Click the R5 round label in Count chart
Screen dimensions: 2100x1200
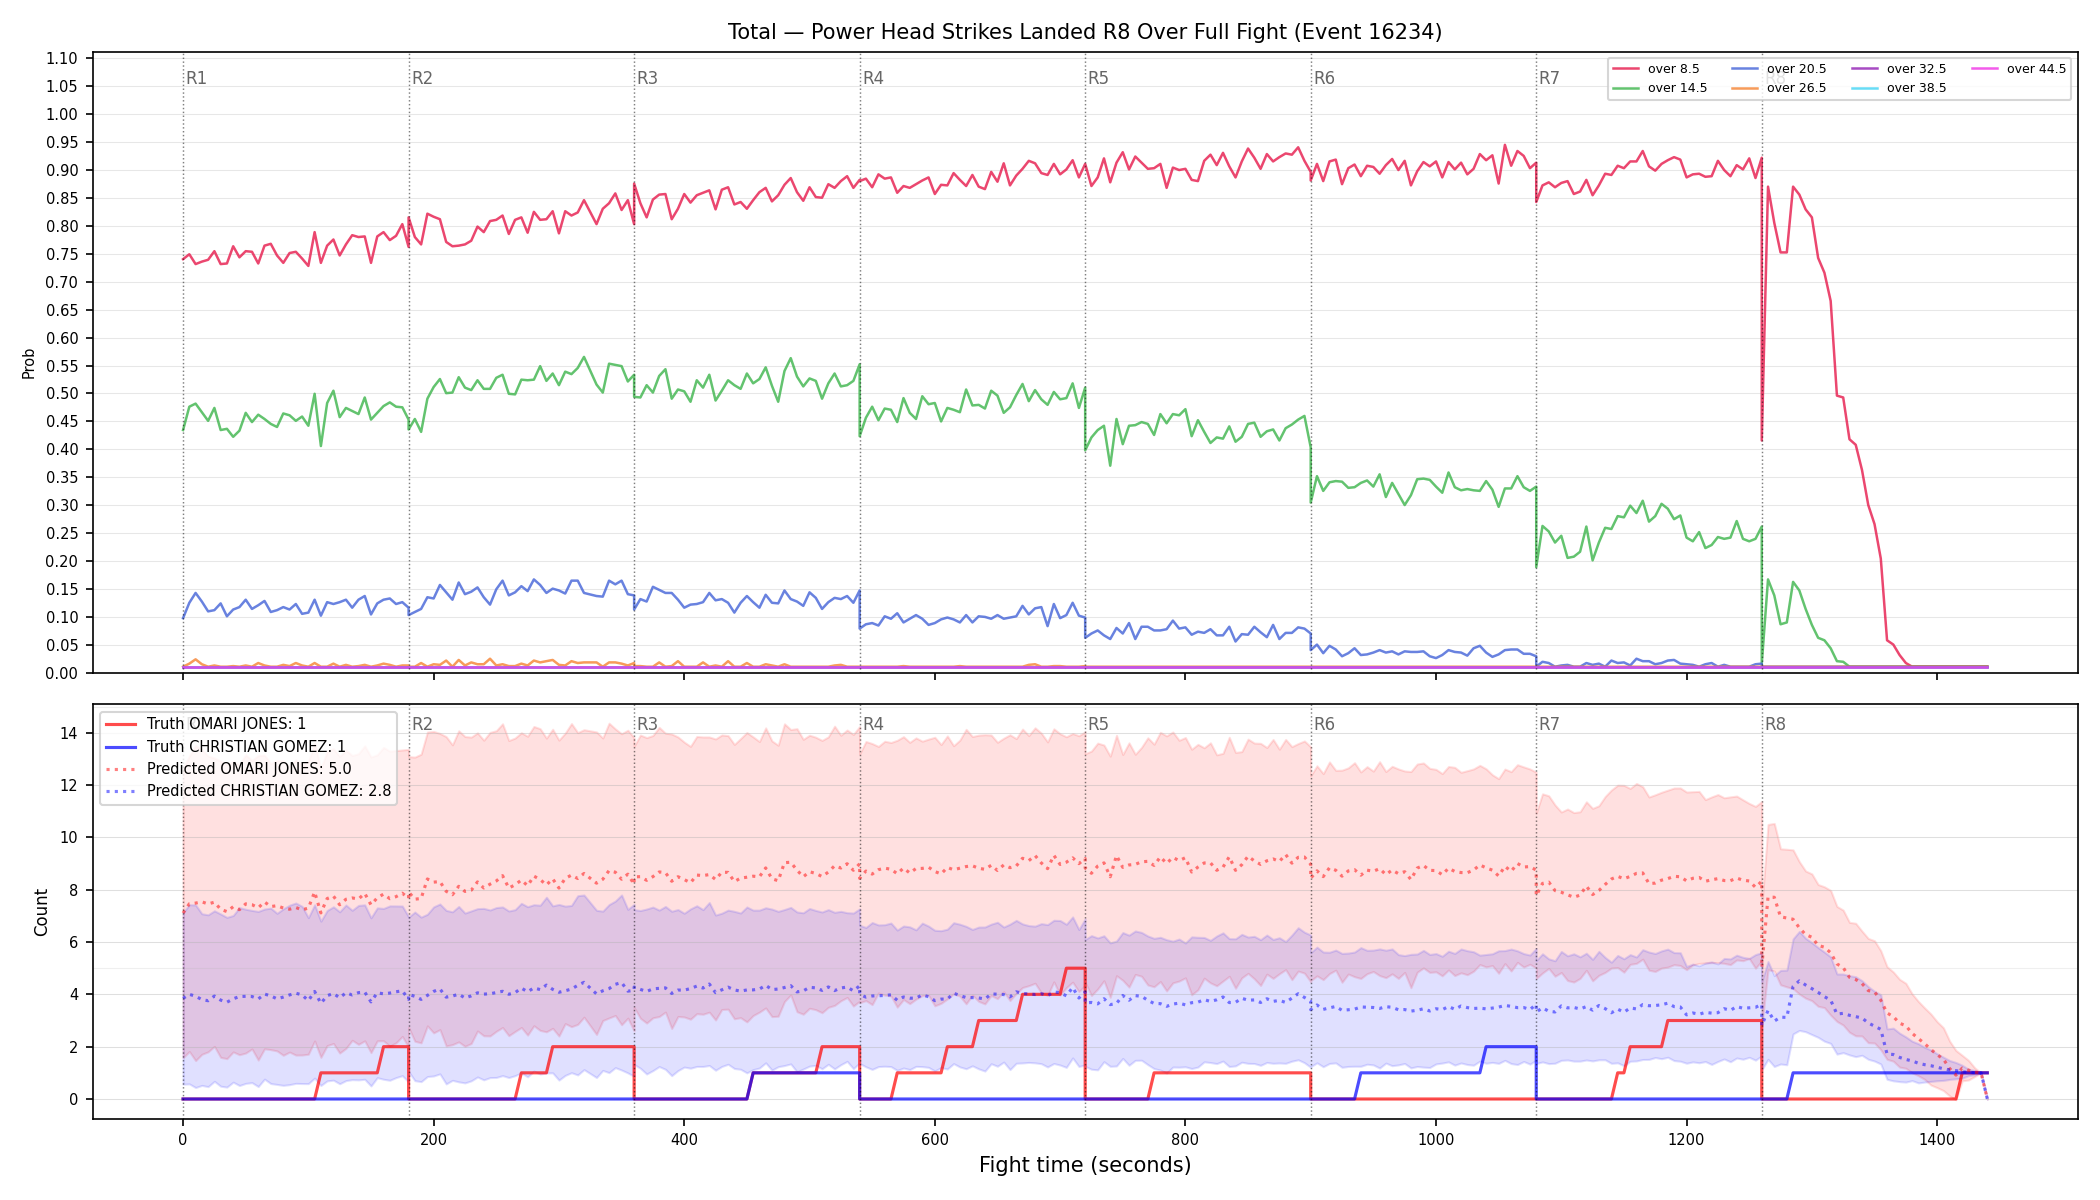(1098, 724)
